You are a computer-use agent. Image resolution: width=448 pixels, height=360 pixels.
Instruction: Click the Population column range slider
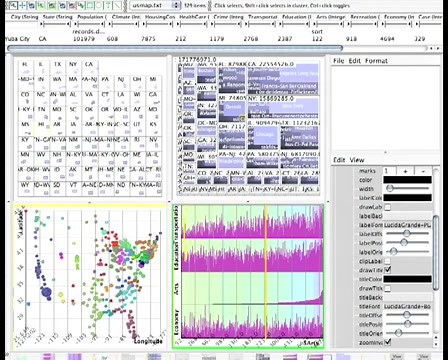[x=90, y=24]
